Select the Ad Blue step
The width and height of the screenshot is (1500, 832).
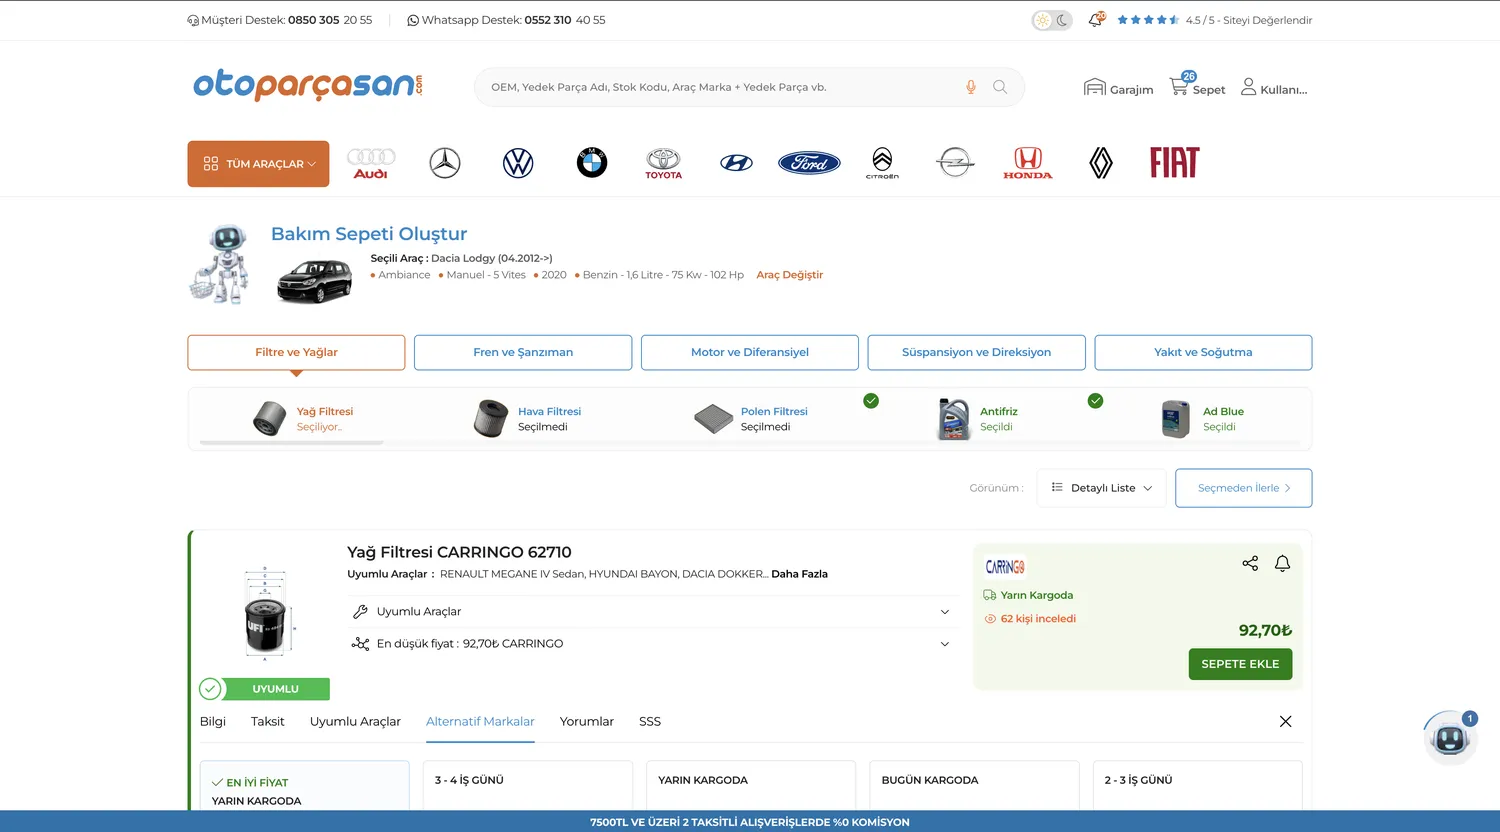point(1202,419)
